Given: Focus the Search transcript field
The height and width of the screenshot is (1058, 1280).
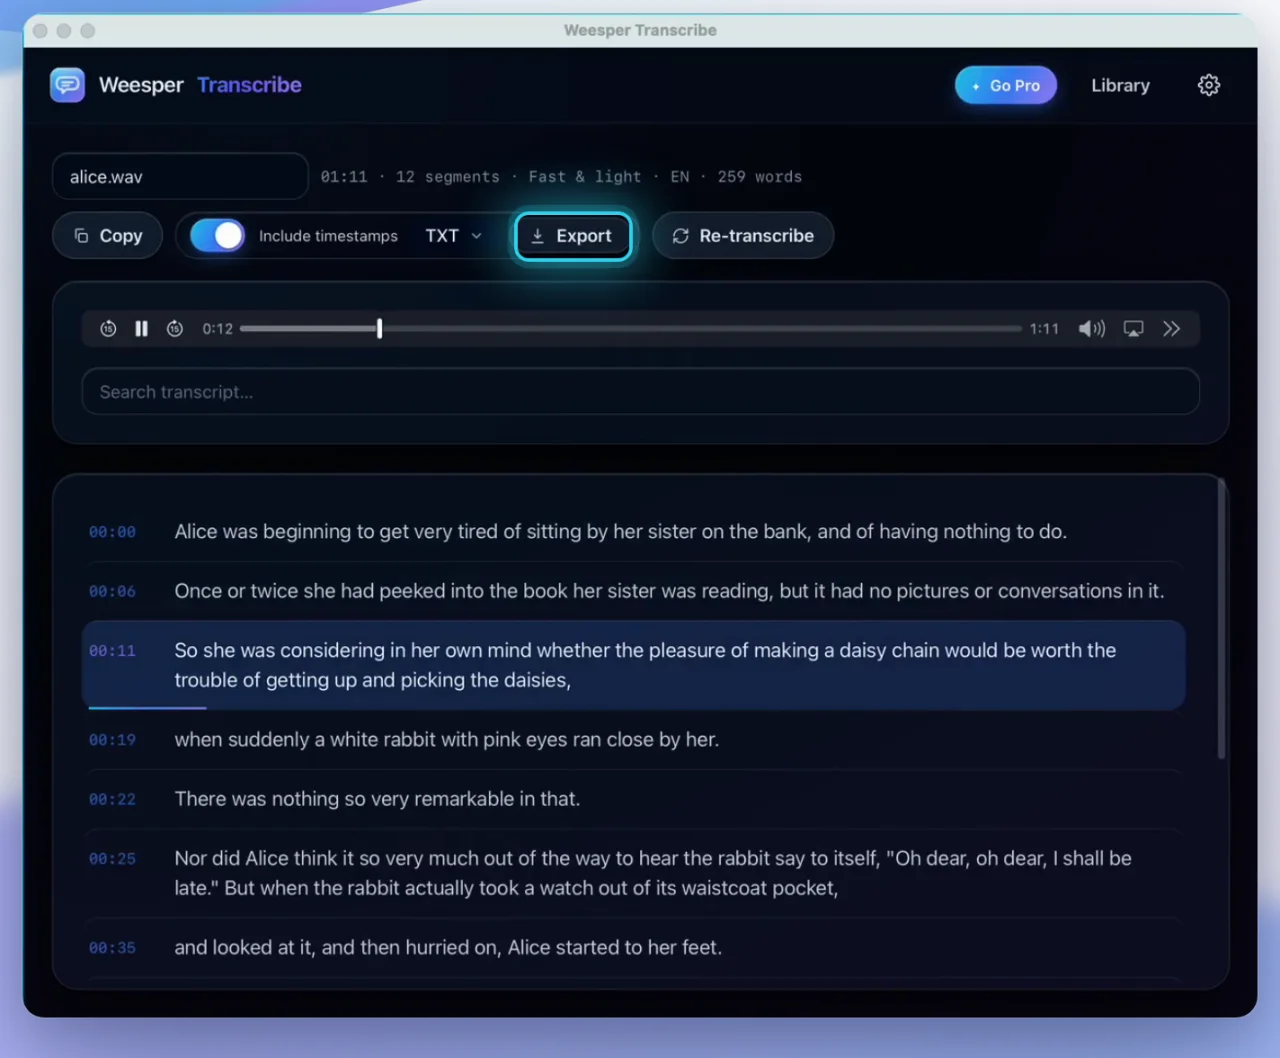Looking at the screenshot, I should point(640,392).
